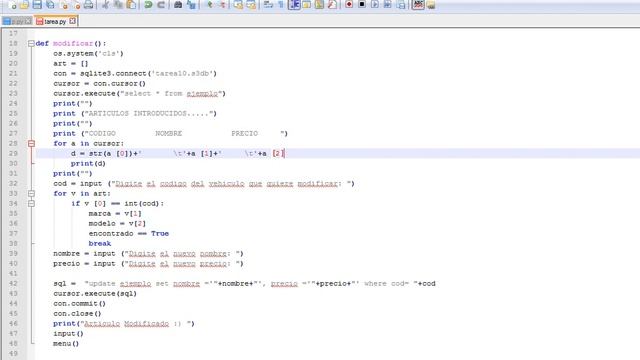The width and height of the screenshot is (640, 360).
Task: Save all open files
Action: coord(50,5)
